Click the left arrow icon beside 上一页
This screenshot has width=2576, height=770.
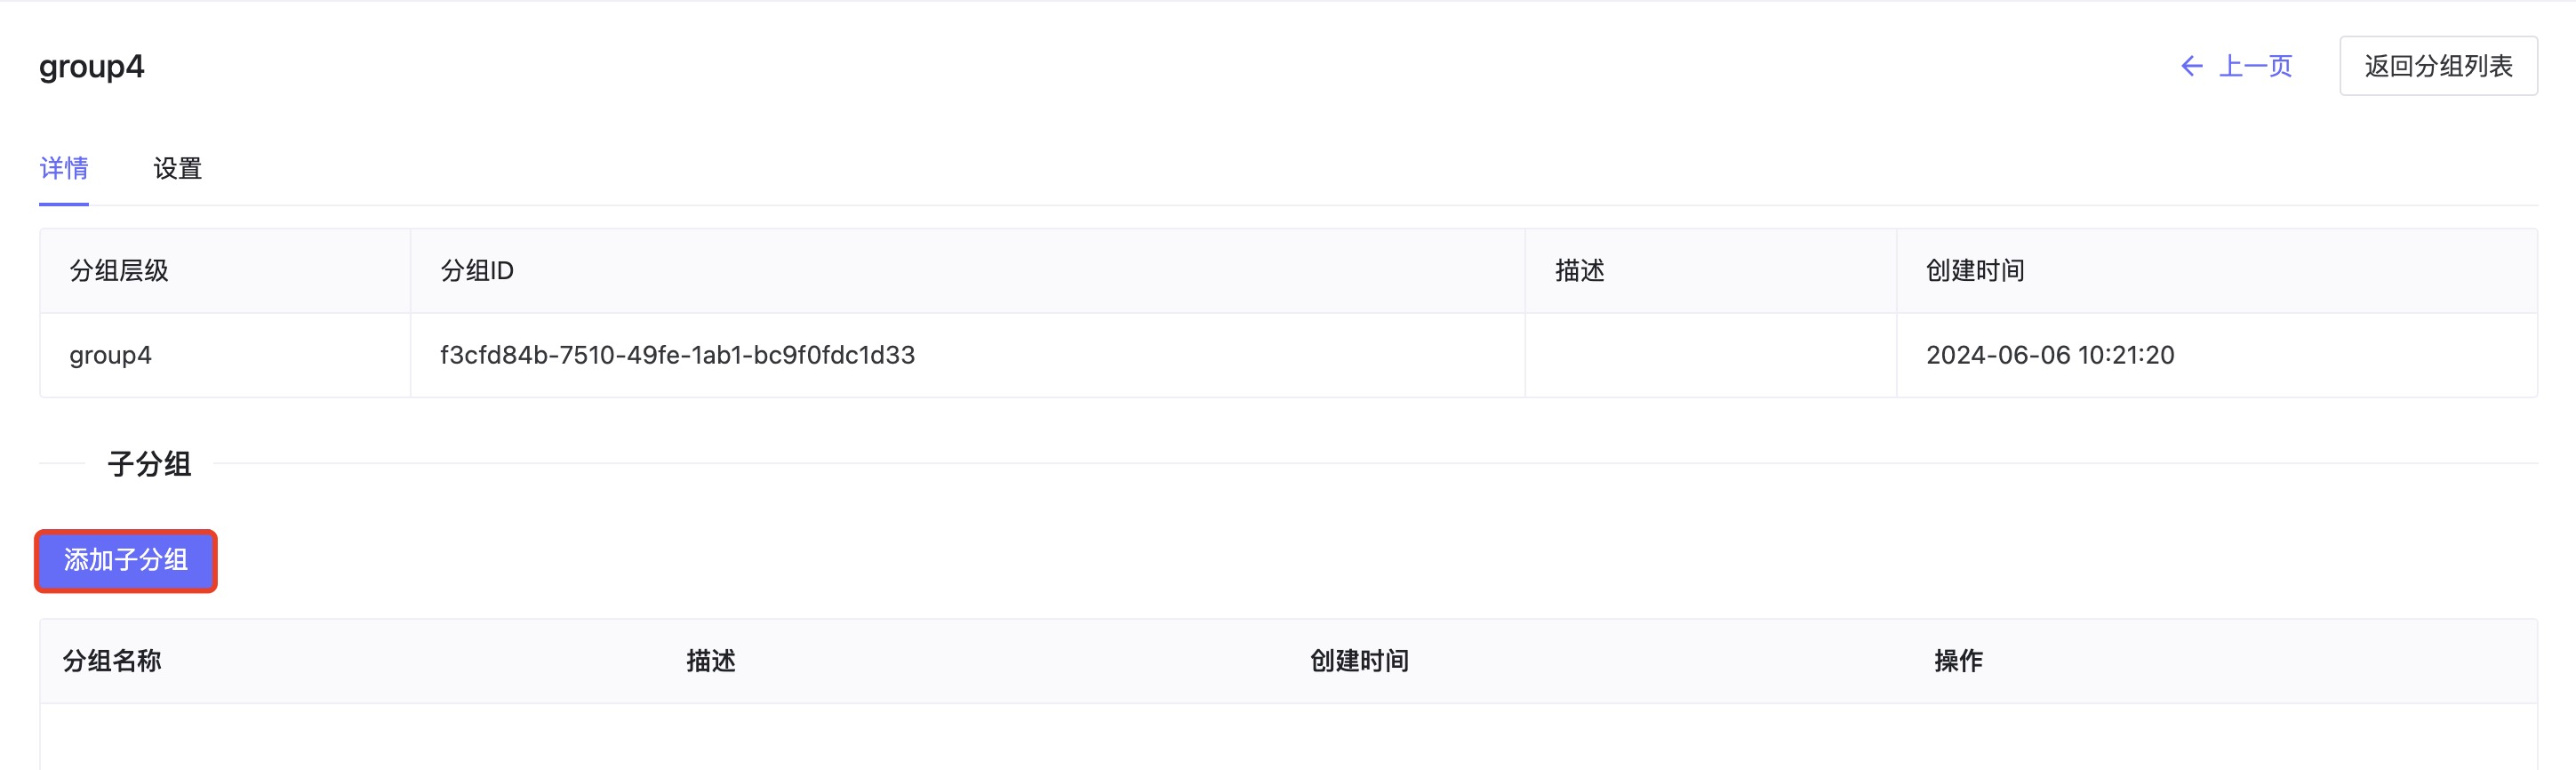pyautogui.click(x=2191, y=66)
